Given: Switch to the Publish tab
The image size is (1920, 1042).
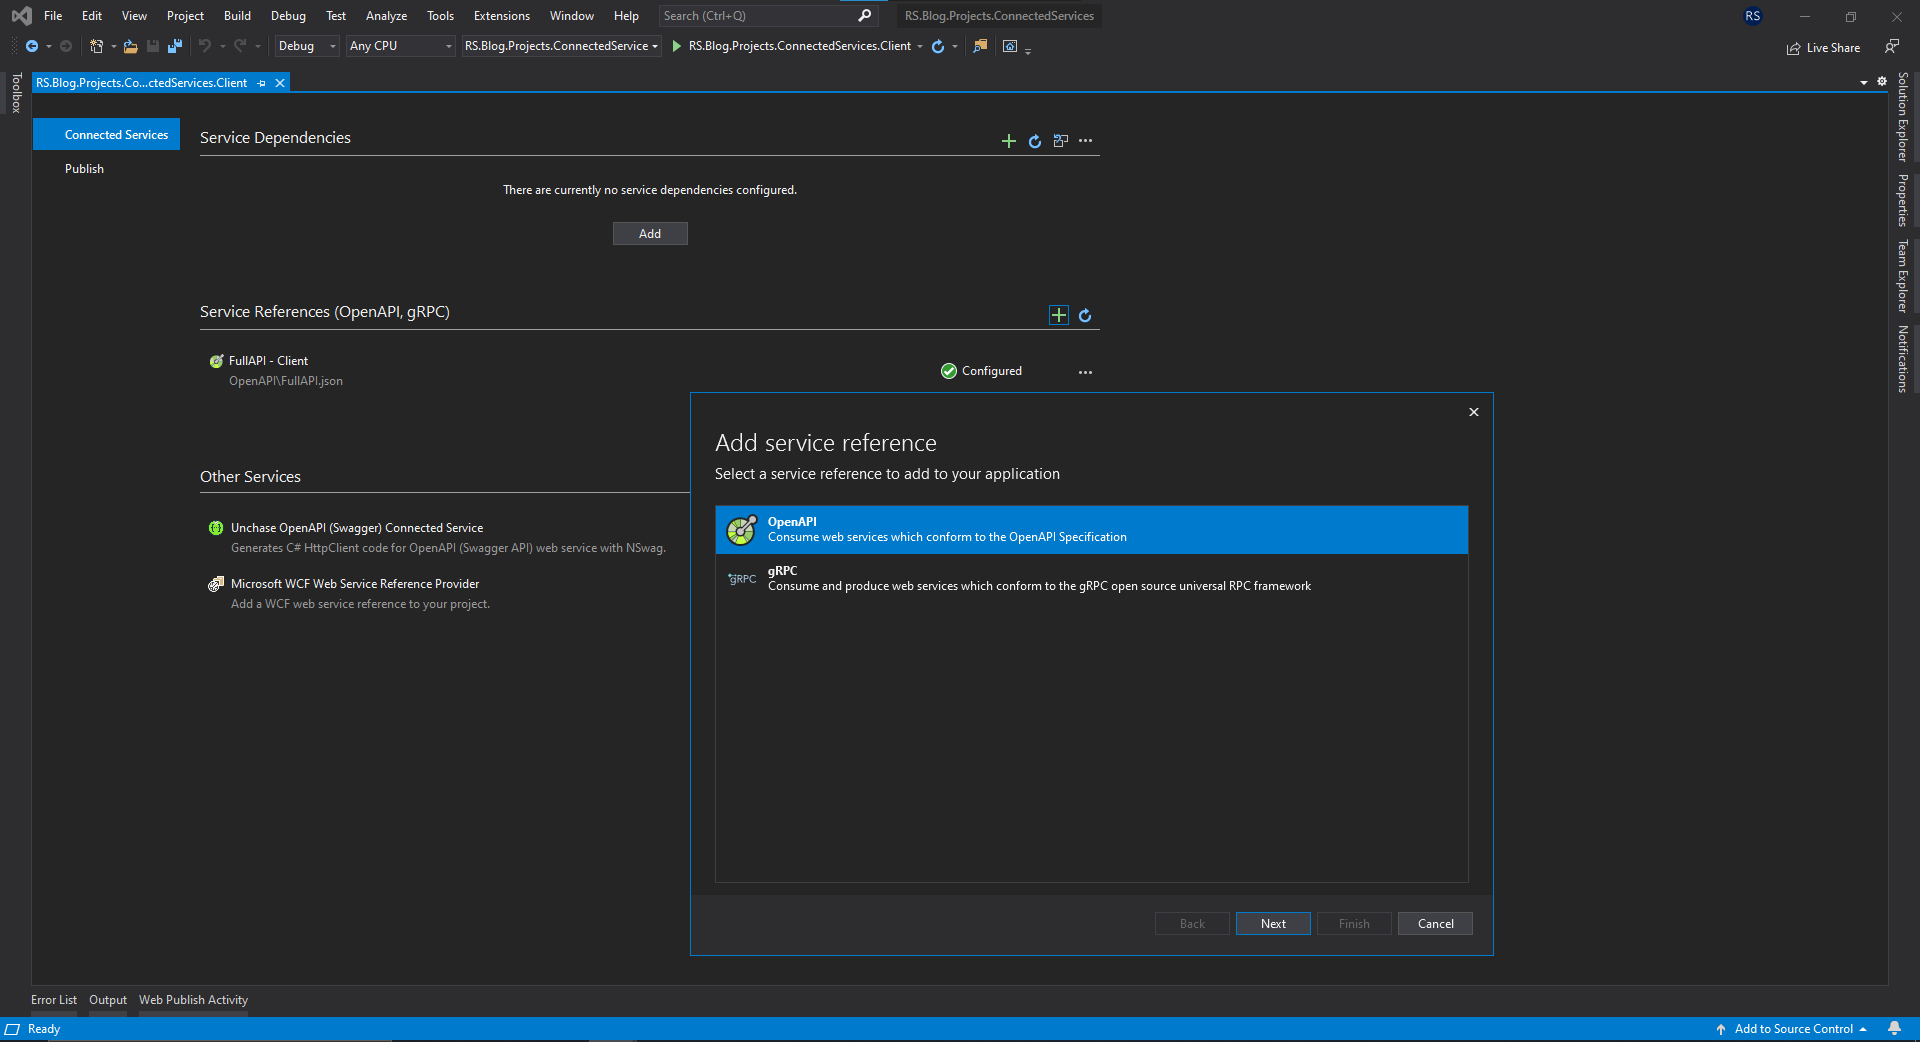Looking at the screenshot, I should pos(84,169).
